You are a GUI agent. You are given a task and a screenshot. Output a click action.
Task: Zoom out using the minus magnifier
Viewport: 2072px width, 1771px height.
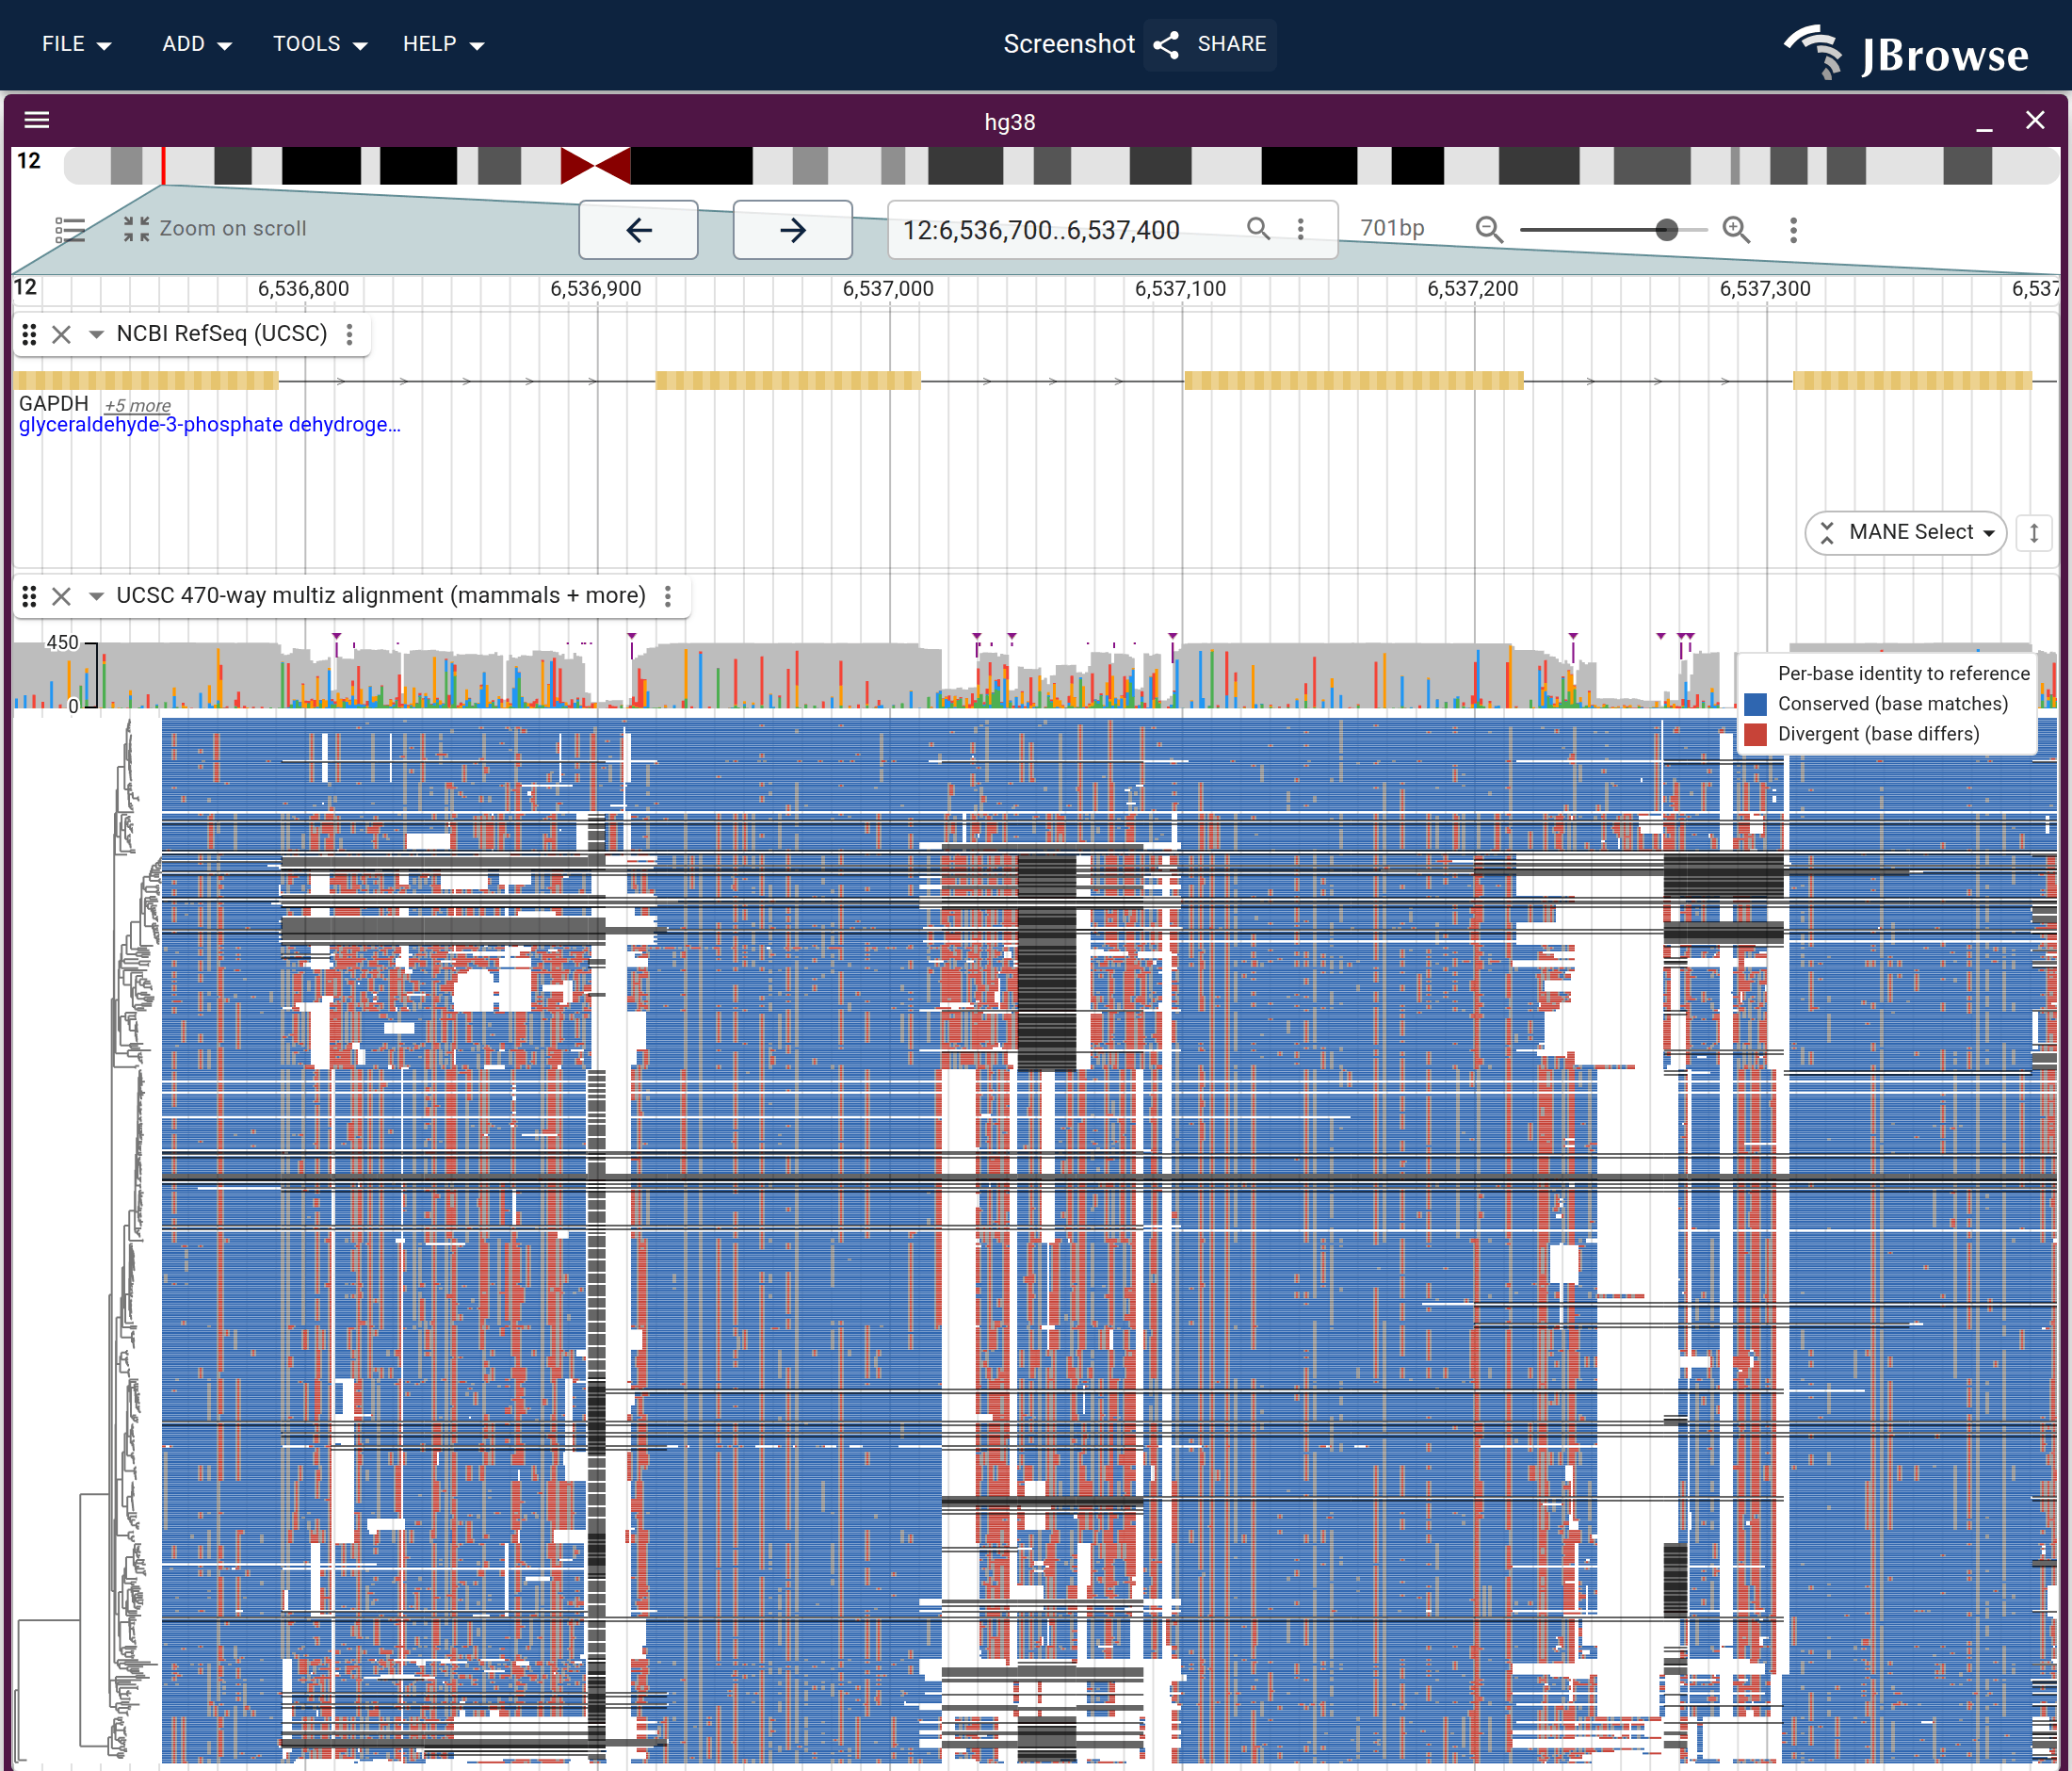(x=1490, y=230)
